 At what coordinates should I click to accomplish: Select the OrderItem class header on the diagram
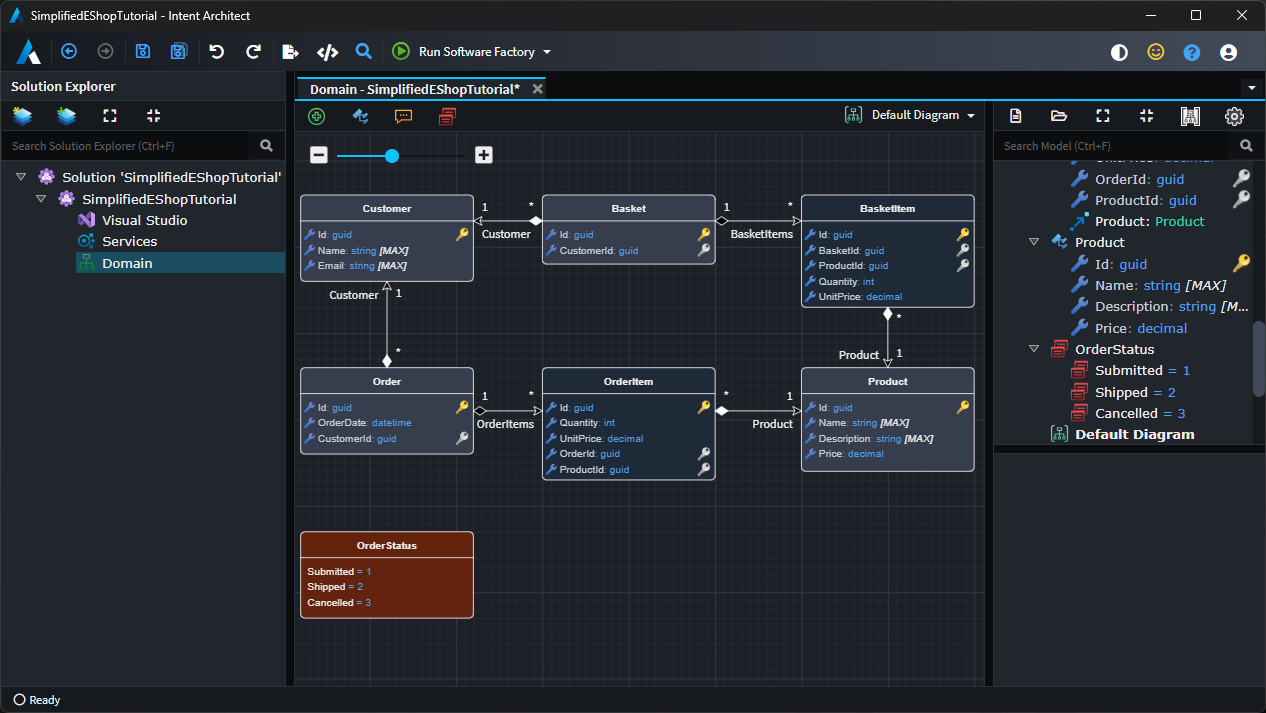point(629,381)
